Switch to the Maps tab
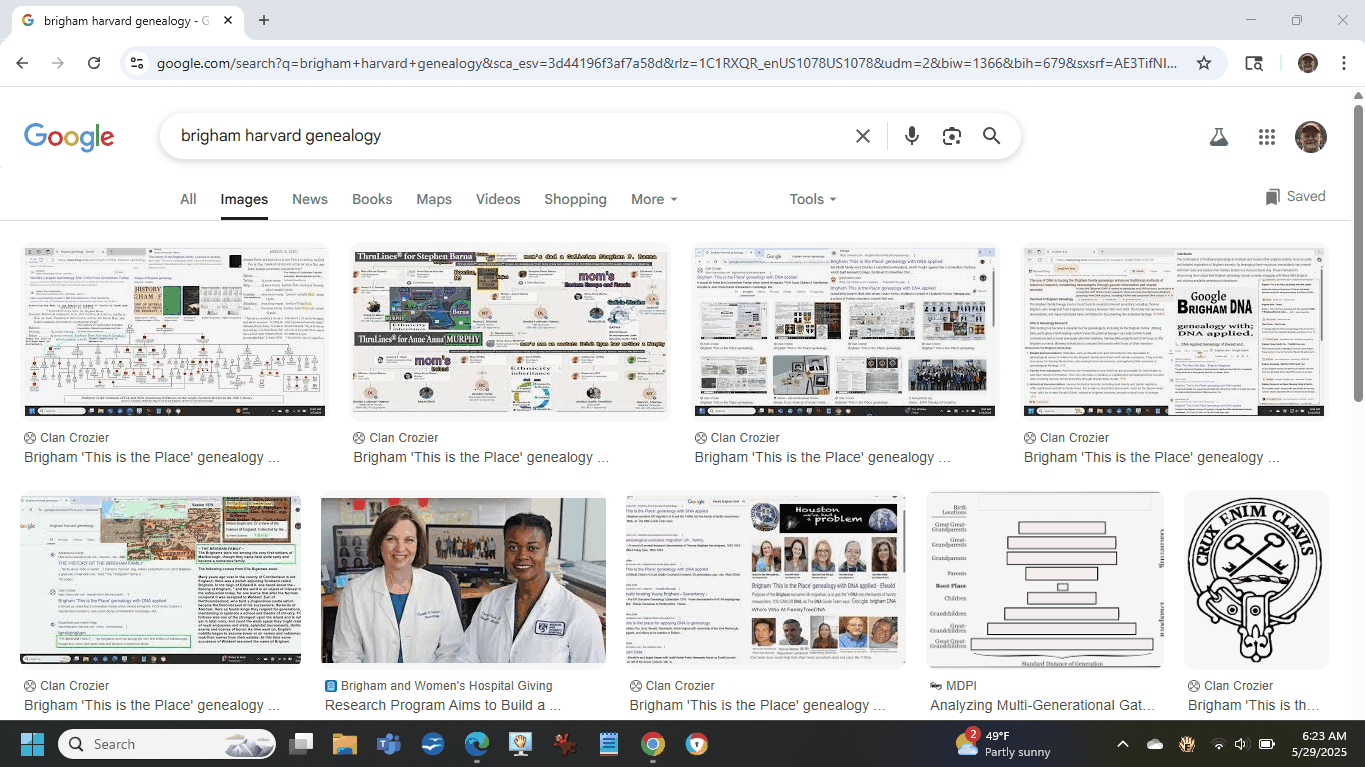The height and width of the screenshot is (767, 1365). pos(434,199)
